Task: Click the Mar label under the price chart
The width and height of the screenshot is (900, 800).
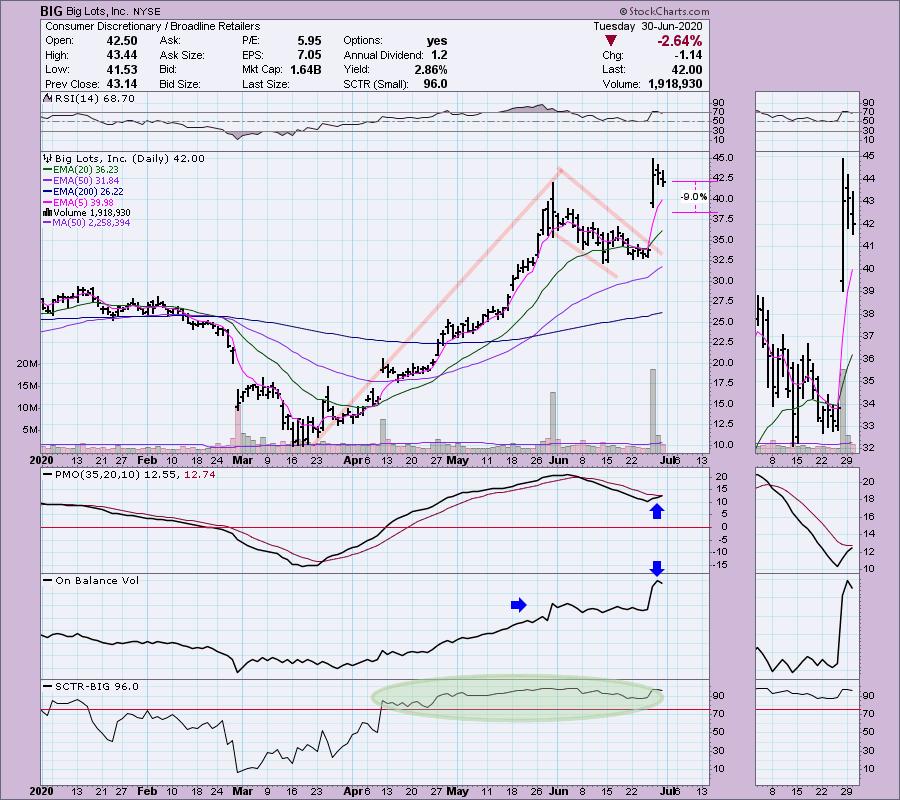Action: coord(242,460)
